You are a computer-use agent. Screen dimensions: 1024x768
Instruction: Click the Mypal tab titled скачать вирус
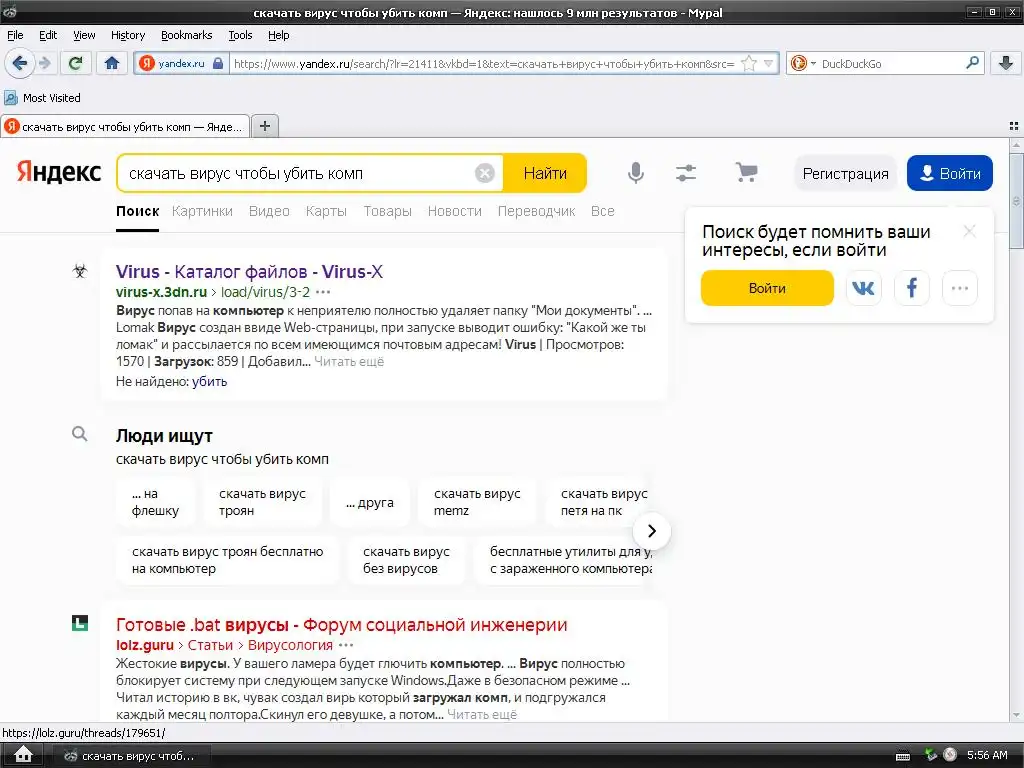click(x=125, y=127)
